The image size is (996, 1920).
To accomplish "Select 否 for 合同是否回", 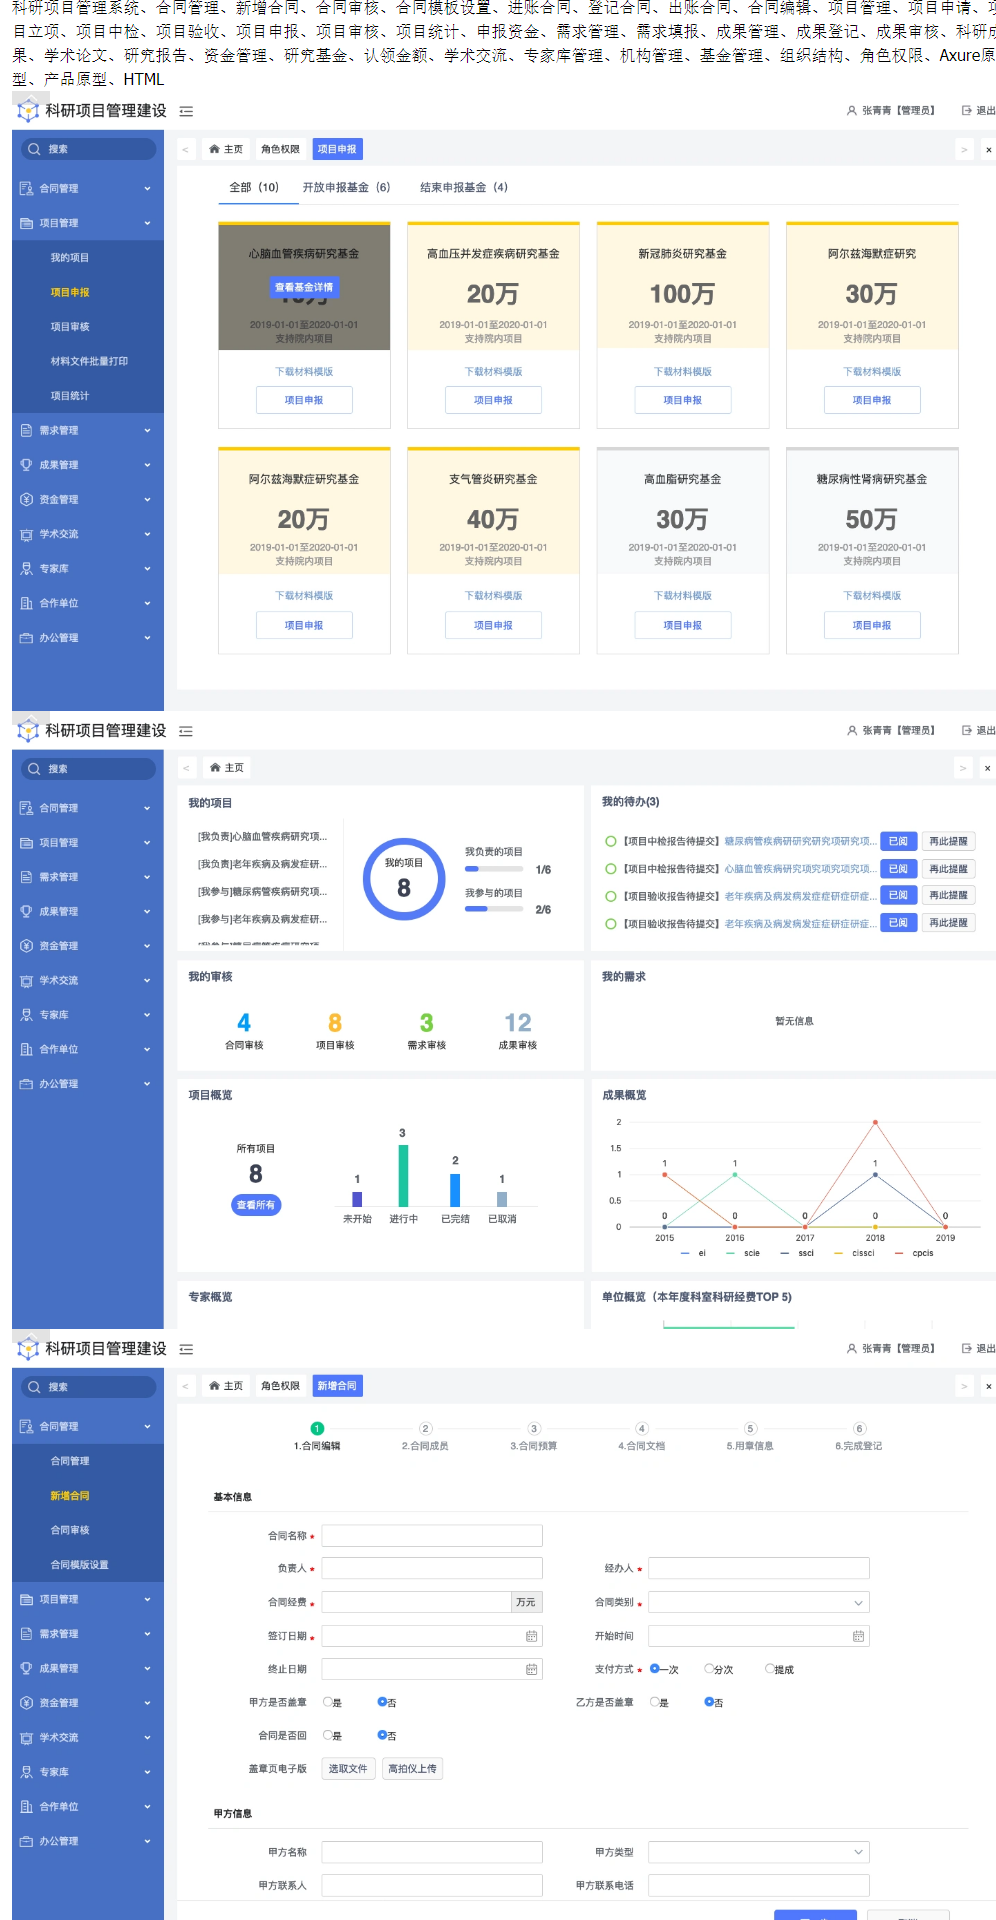I will (x=382, y=1735).
